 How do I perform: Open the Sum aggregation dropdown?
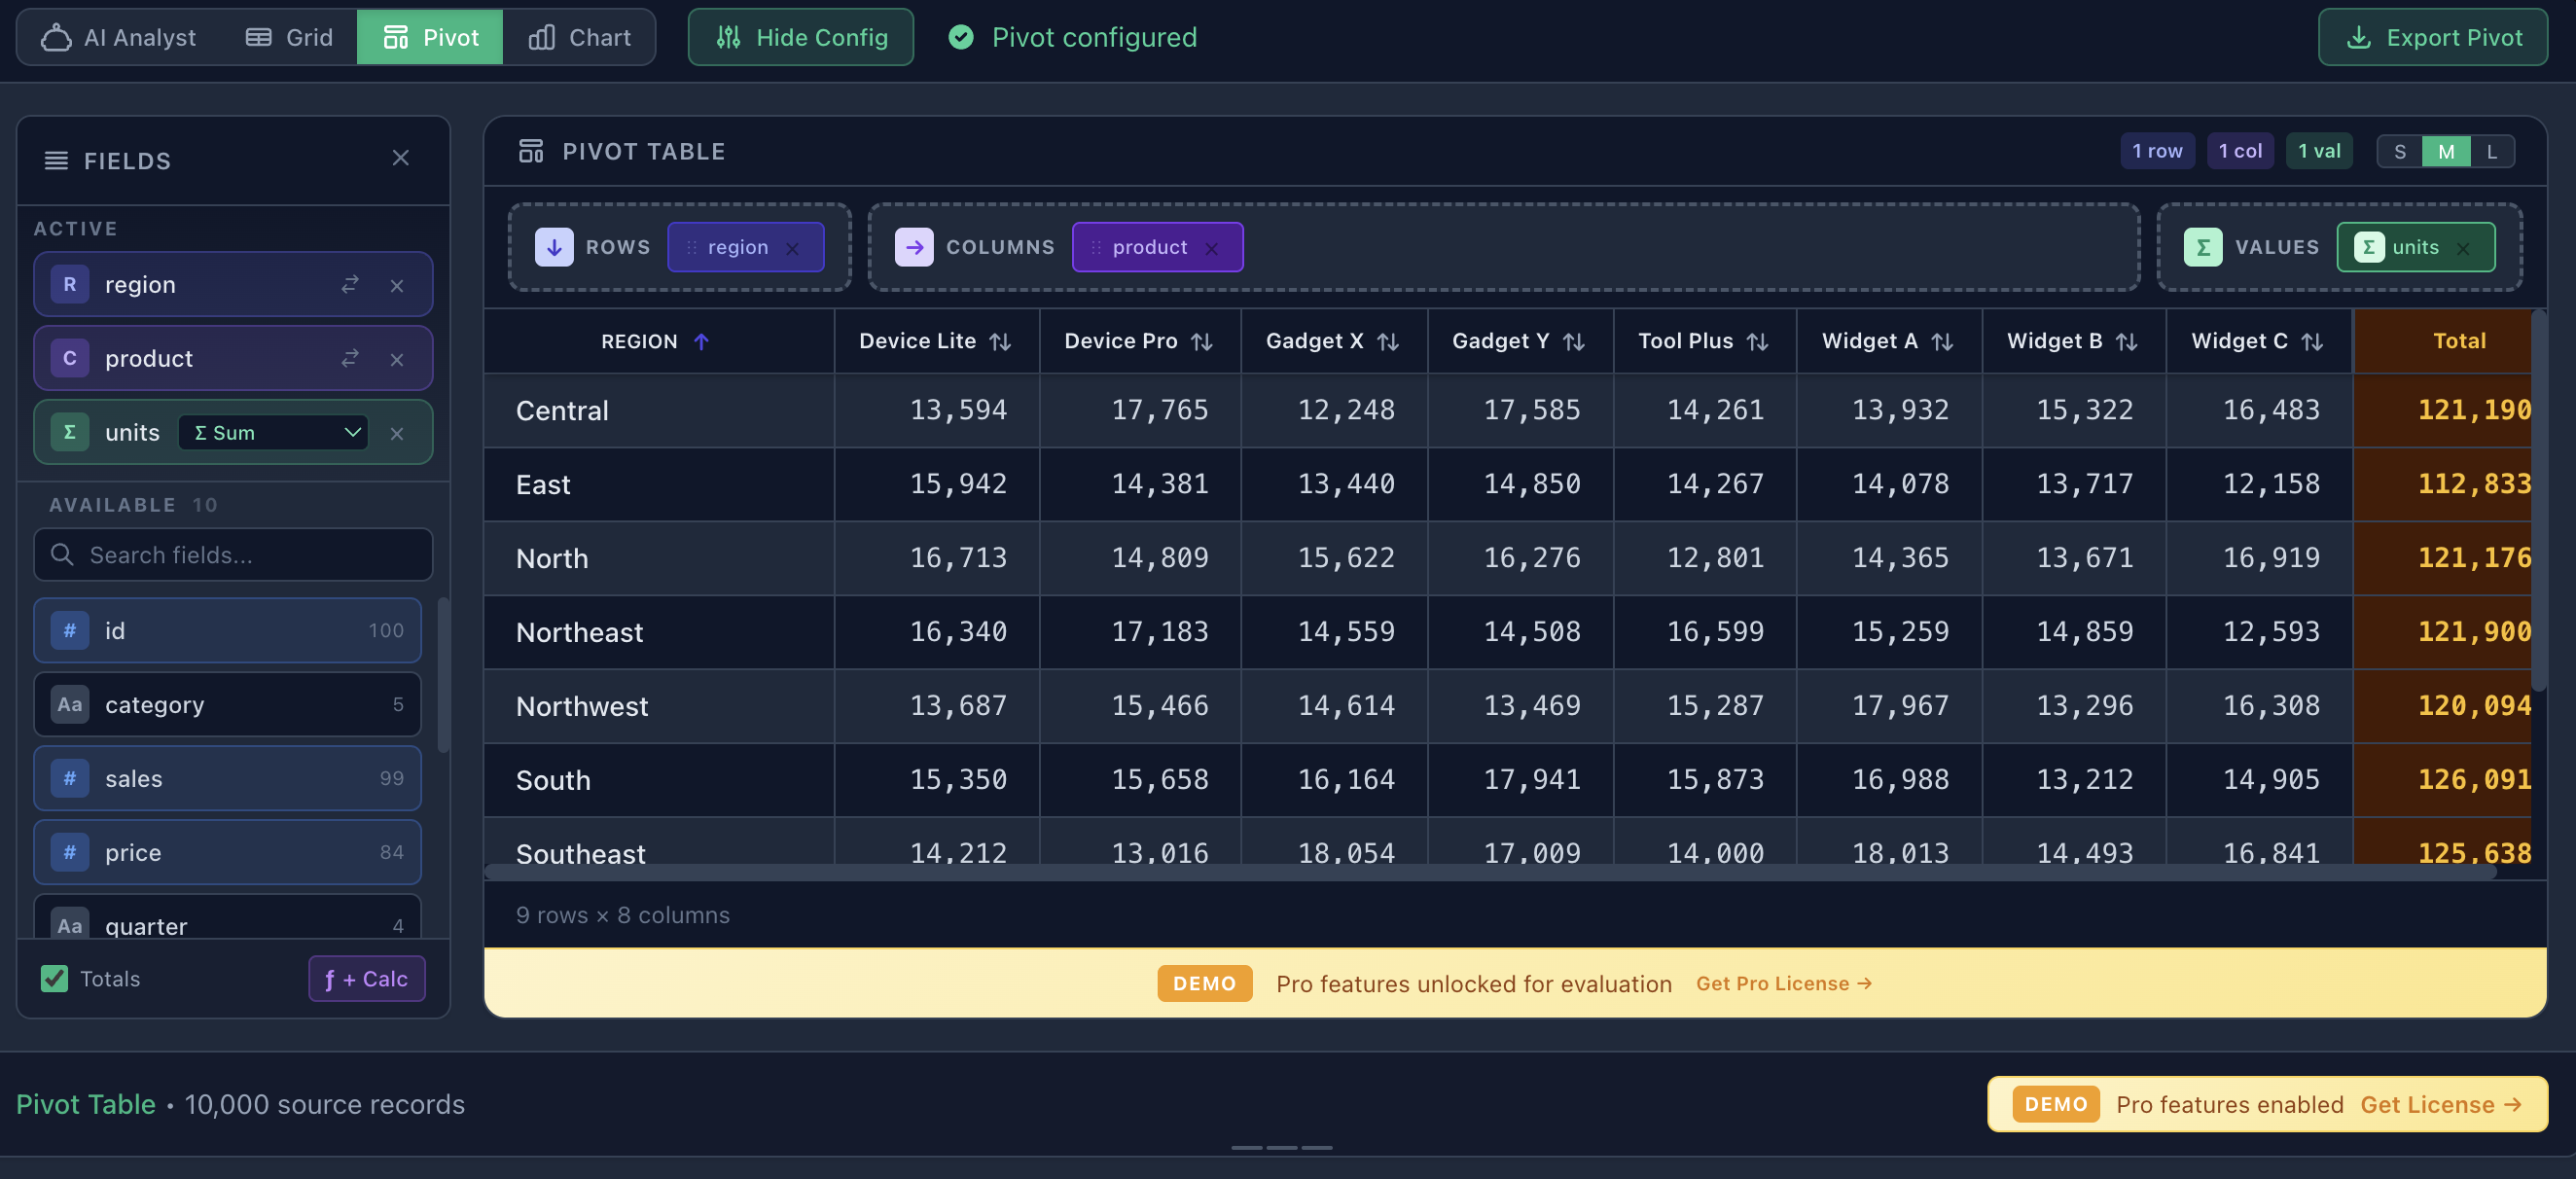pos(273,432)
